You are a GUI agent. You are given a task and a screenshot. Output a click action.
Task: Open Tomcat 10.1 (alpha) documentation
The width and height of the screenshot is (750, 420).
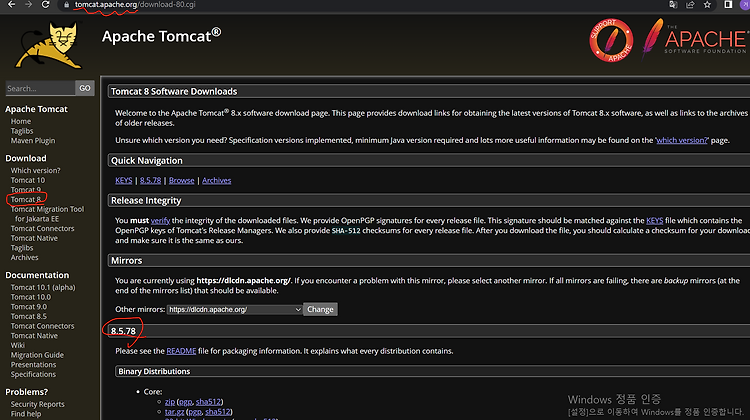(x=43, y=287)
